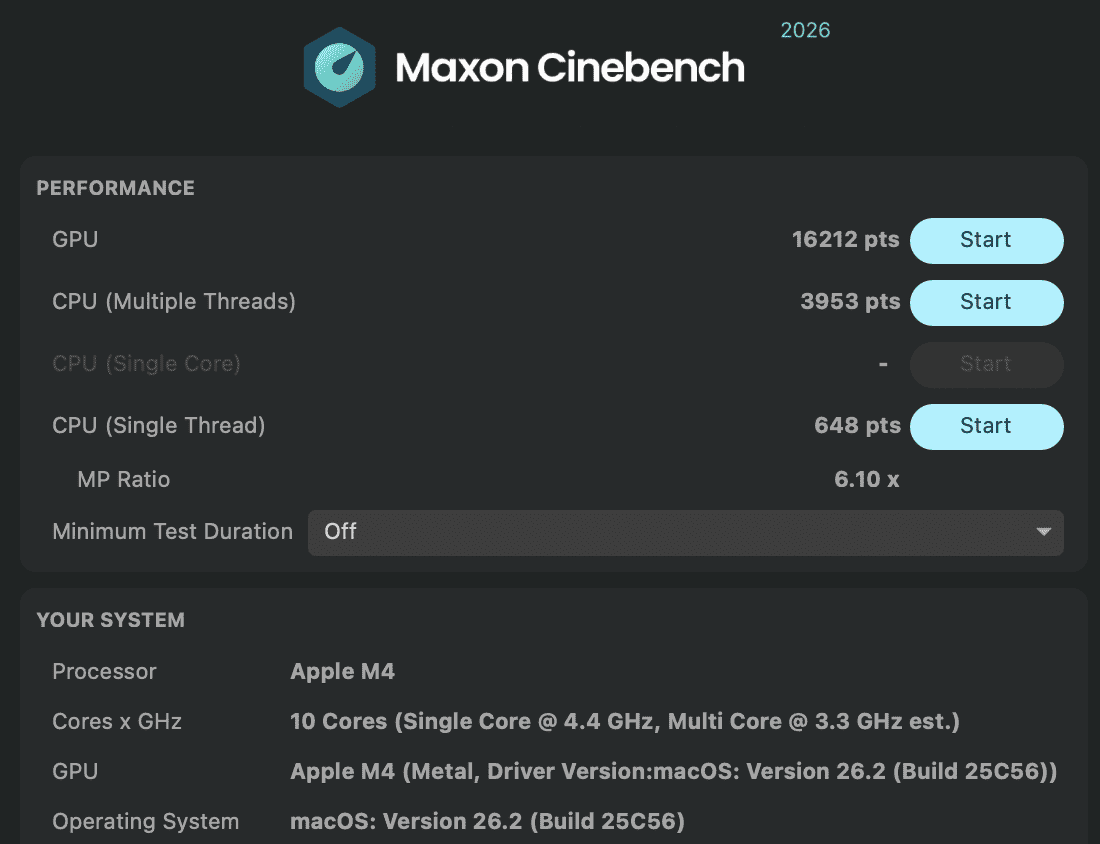Viewport: 1100px width, 844px height.
Task: Click the macOS Version 26.2 OS value
Action: click(488, 822)
